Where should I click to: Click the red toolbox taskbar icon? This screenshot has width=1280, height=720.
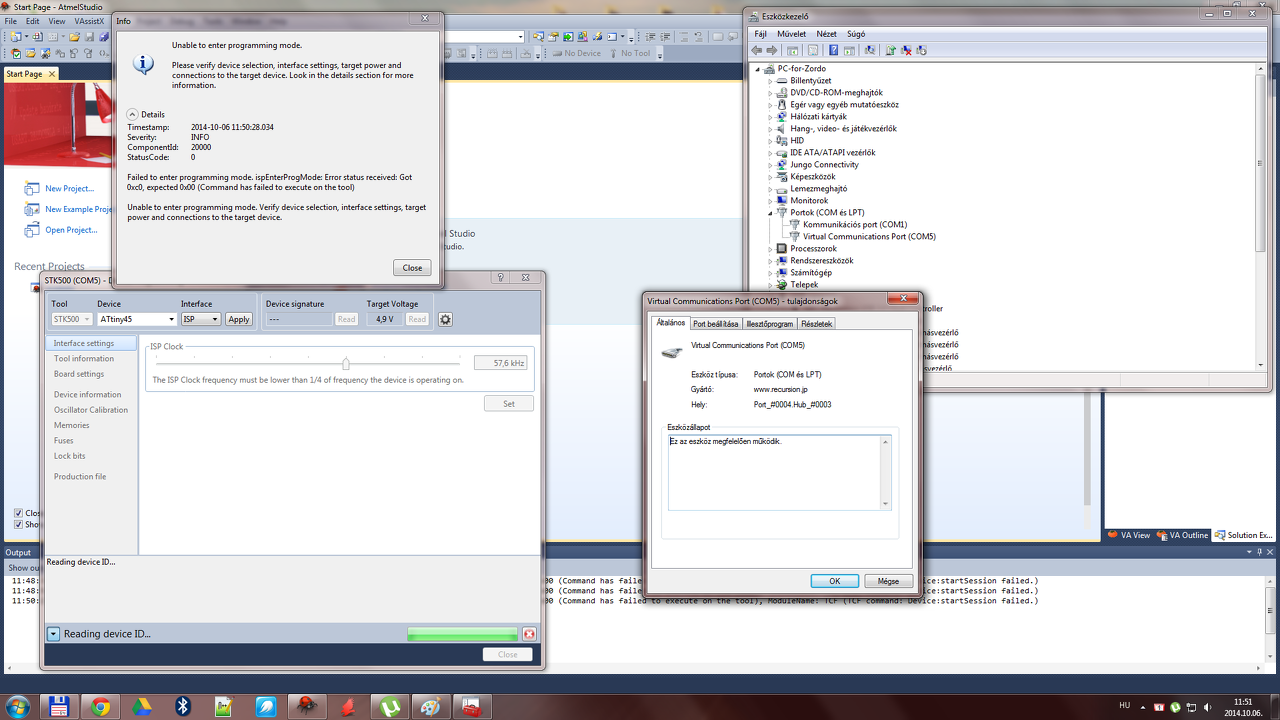[x=471, y=706]
